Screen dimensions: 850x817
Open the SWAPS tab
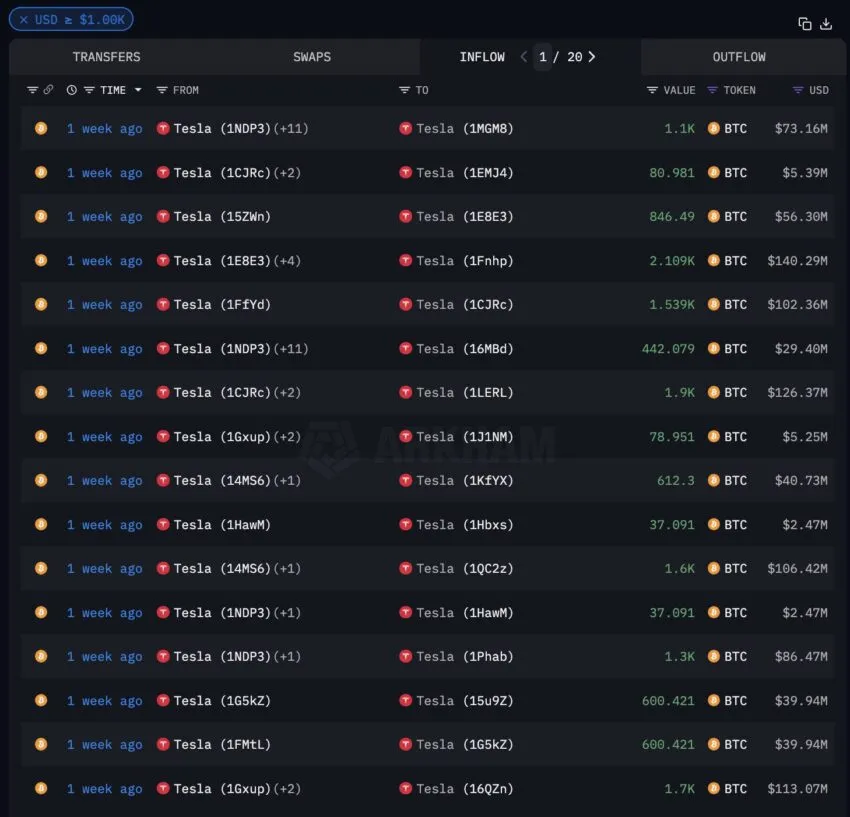[x=312, y=57]
